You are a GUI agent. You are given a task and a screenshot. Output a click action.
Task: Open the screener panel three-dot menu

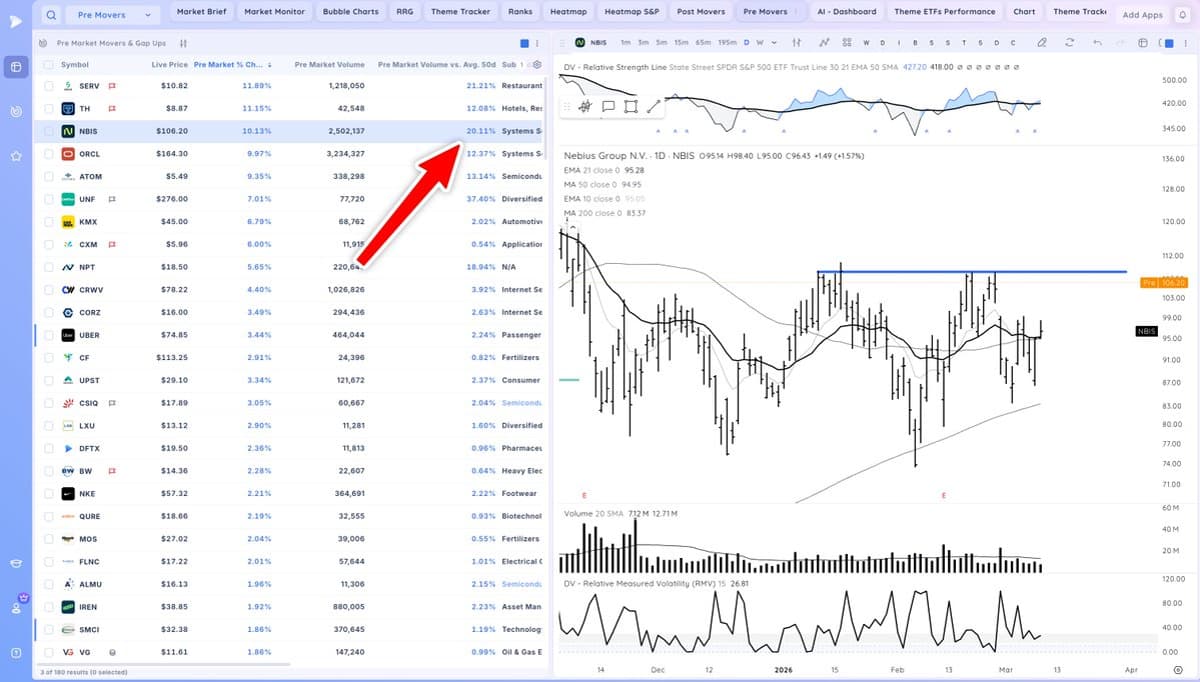[538, 43]
